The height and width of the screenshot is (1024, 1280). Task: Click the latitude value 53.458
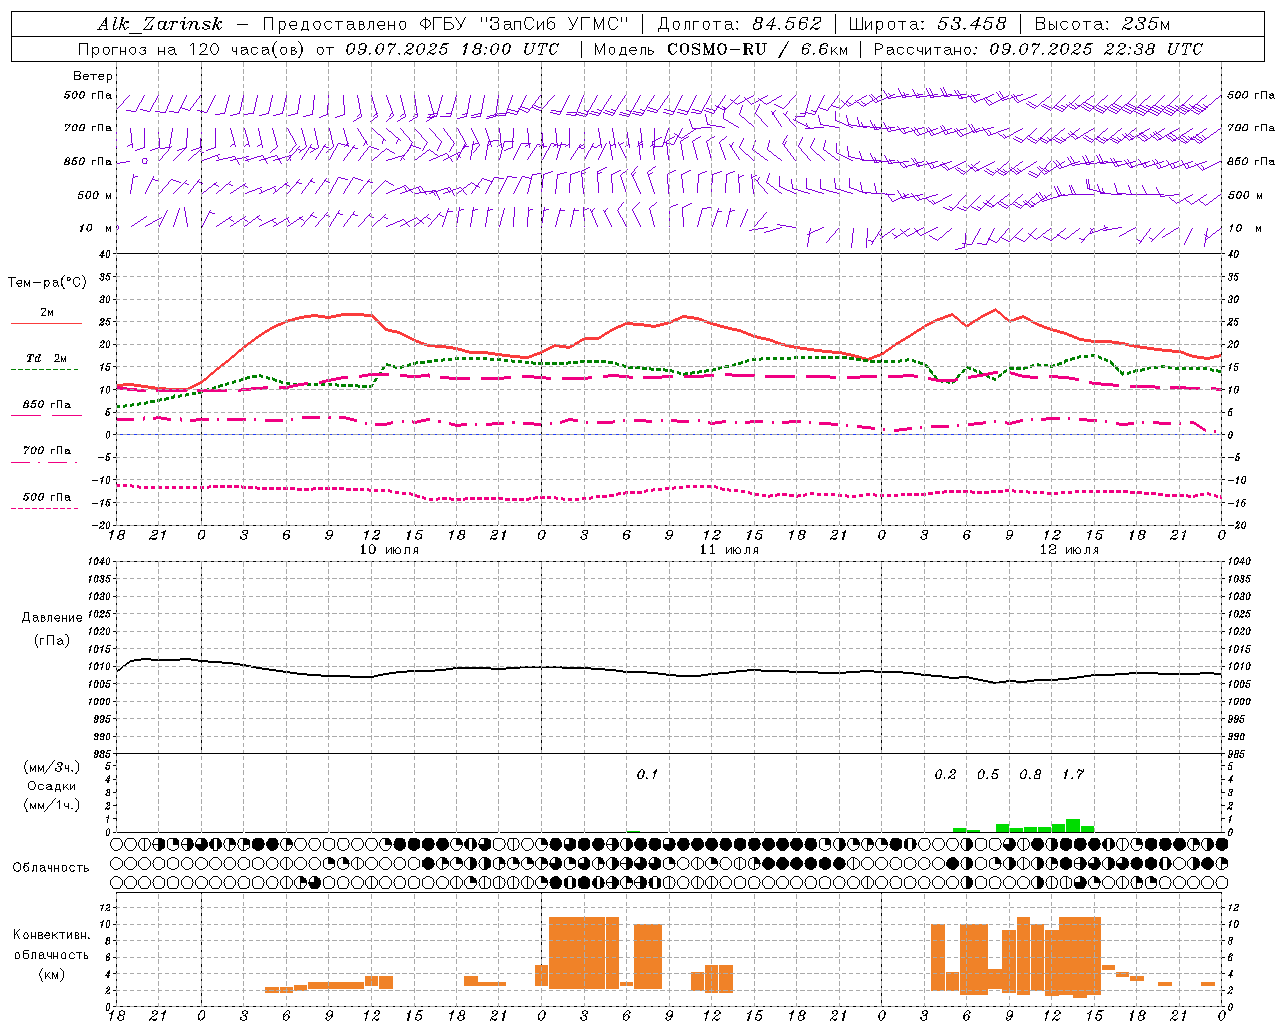point(971,24)
